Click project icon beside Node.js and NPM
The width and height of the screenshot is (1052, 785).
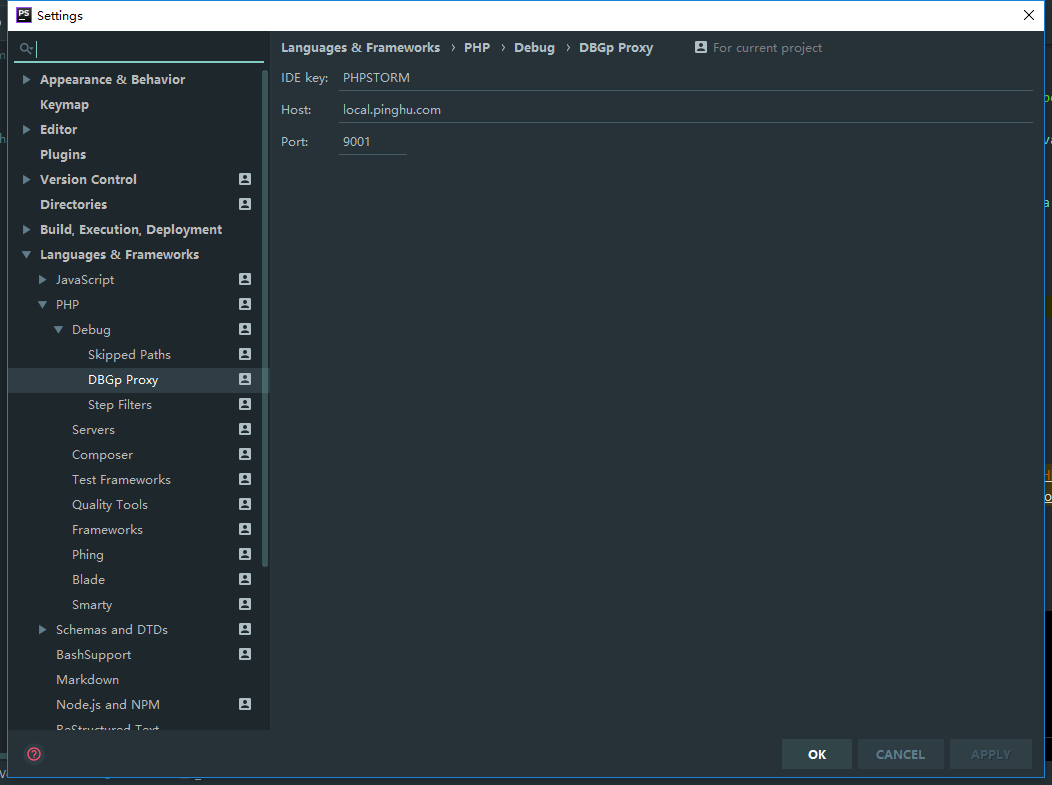point(245,704)
